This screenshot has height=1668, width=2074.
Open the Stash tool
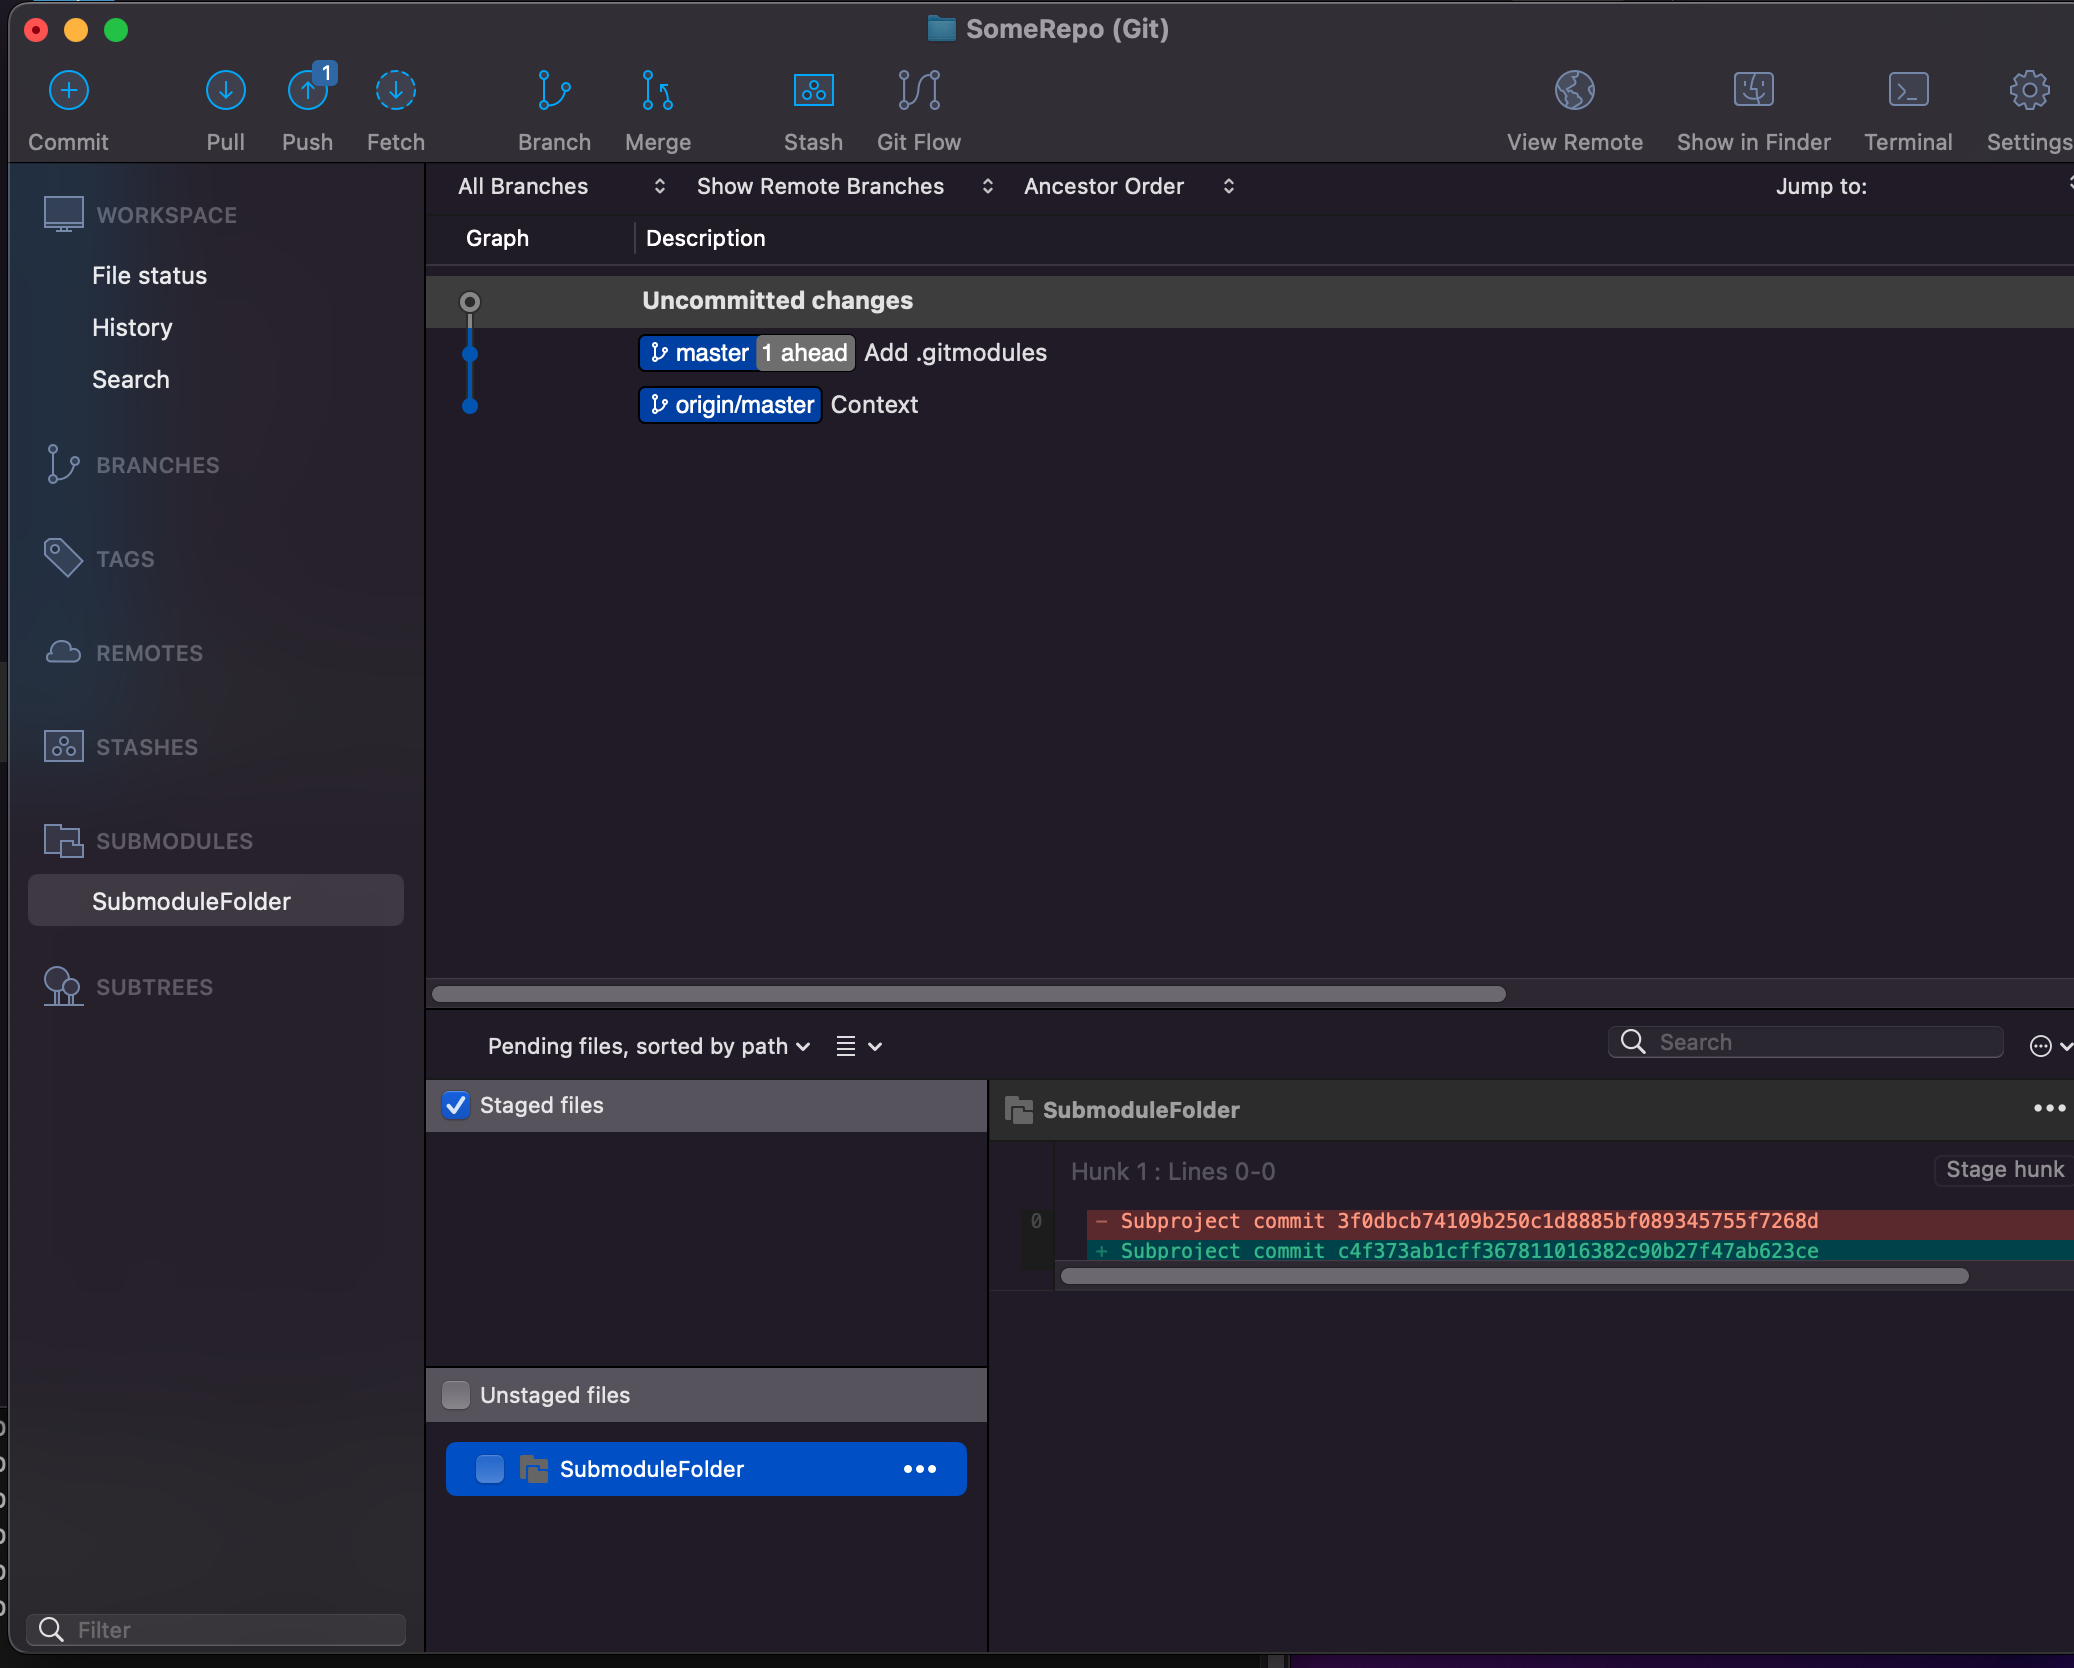tap(812, 91)
